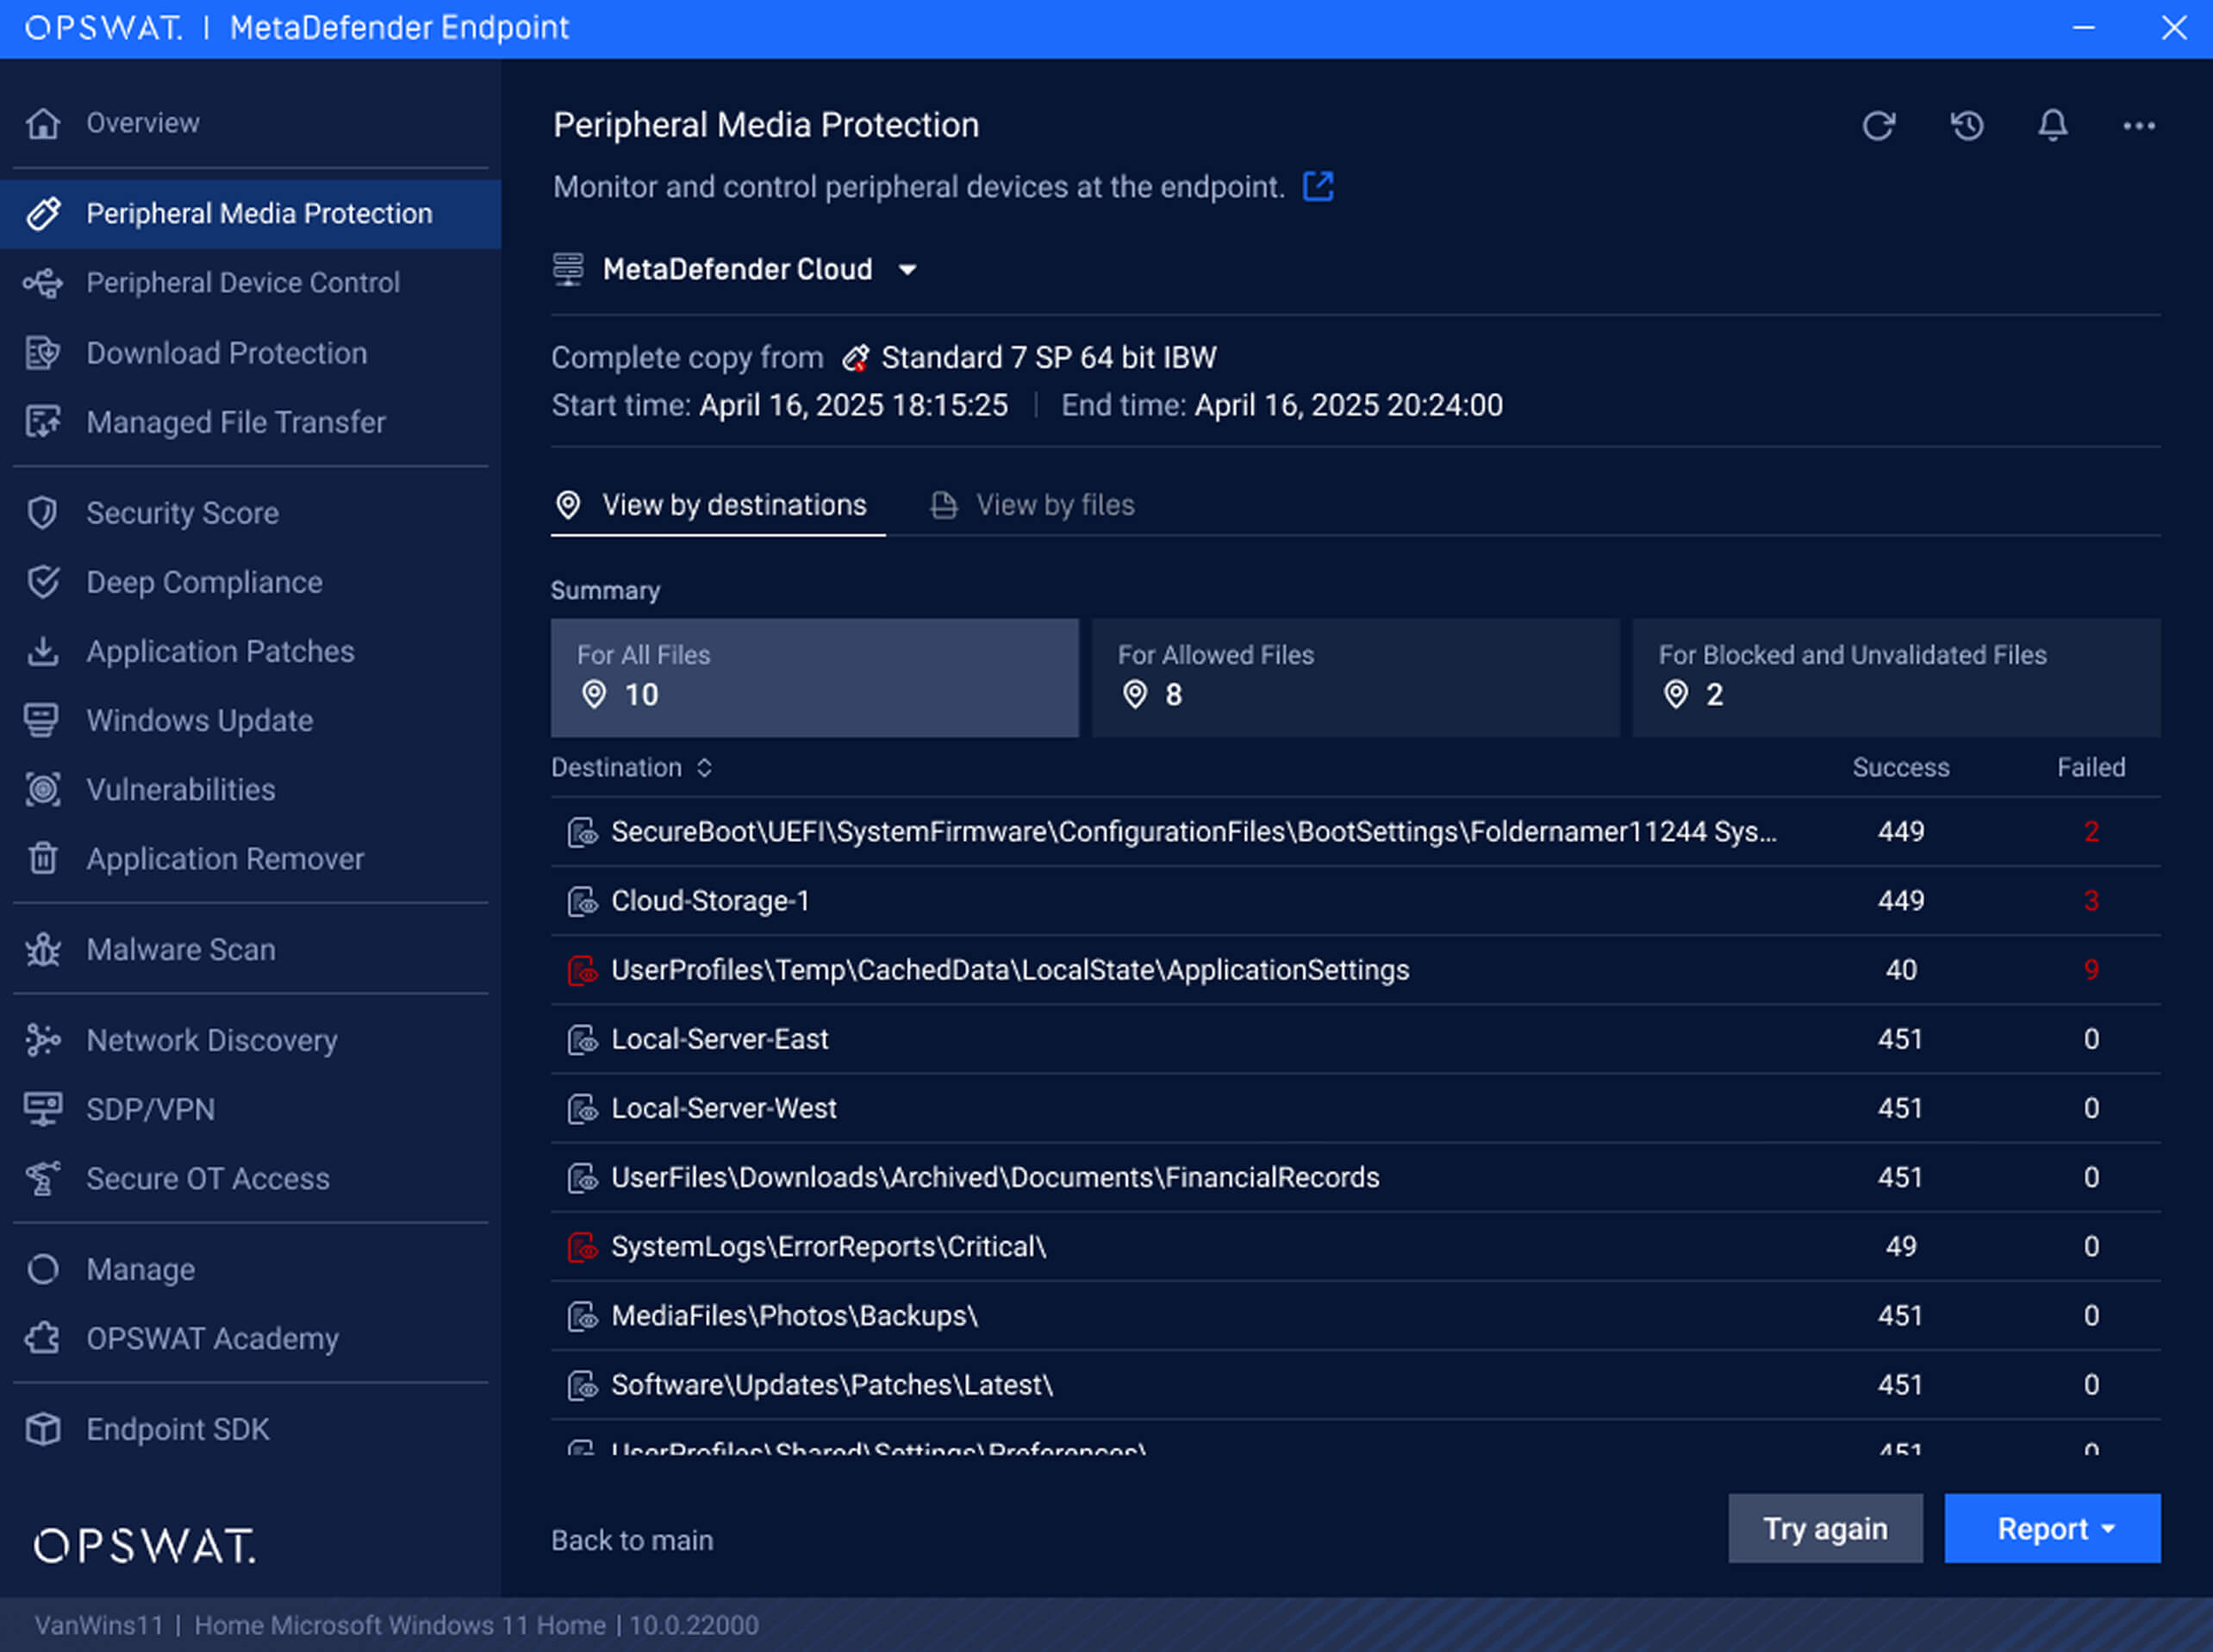
Task: Select the Cloud-Storage-1 destination row
Action: [x=710, y=901]
